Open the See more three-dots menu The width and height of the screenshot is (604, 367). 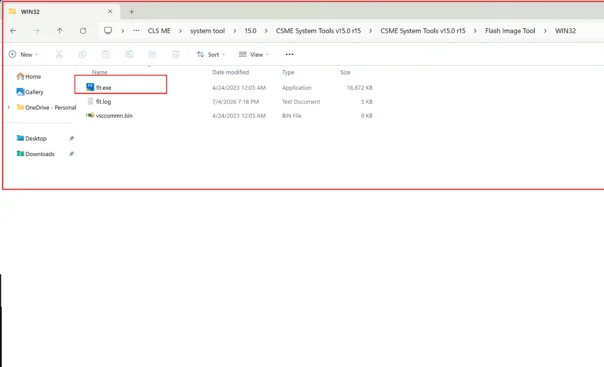point(289,54)
